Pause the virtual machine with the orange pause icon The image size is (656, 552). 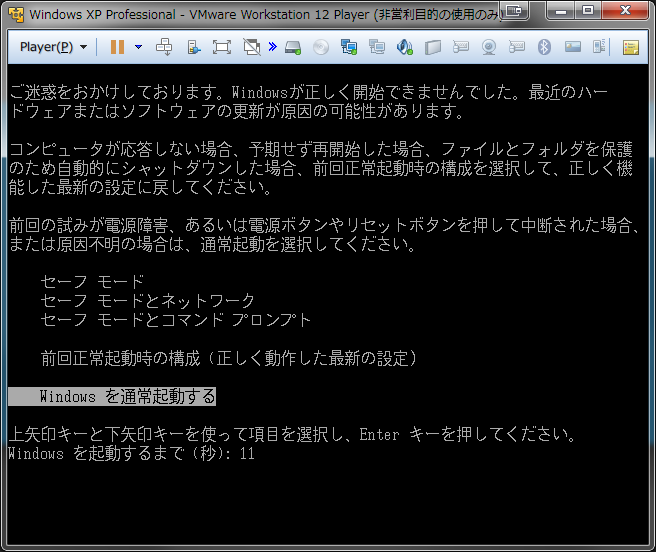point(117,47)
